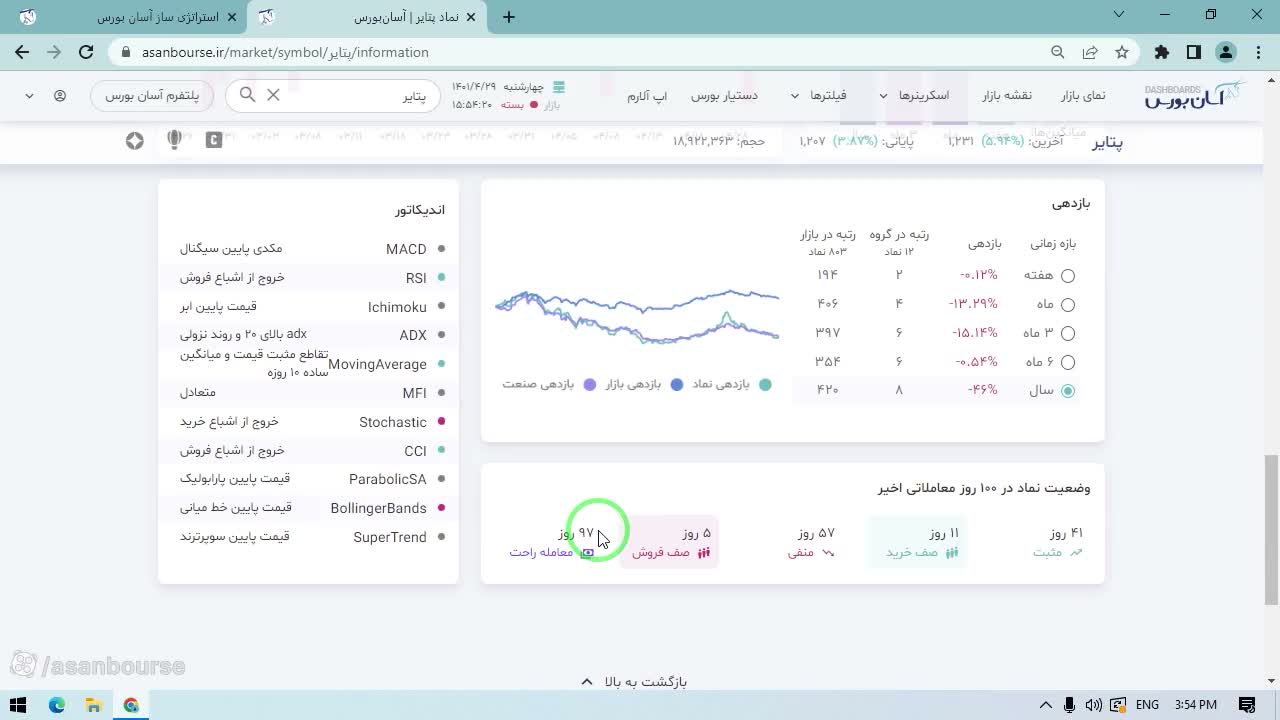
Task: Bookmark this page with star icon
Action: tap(1122, 52)
